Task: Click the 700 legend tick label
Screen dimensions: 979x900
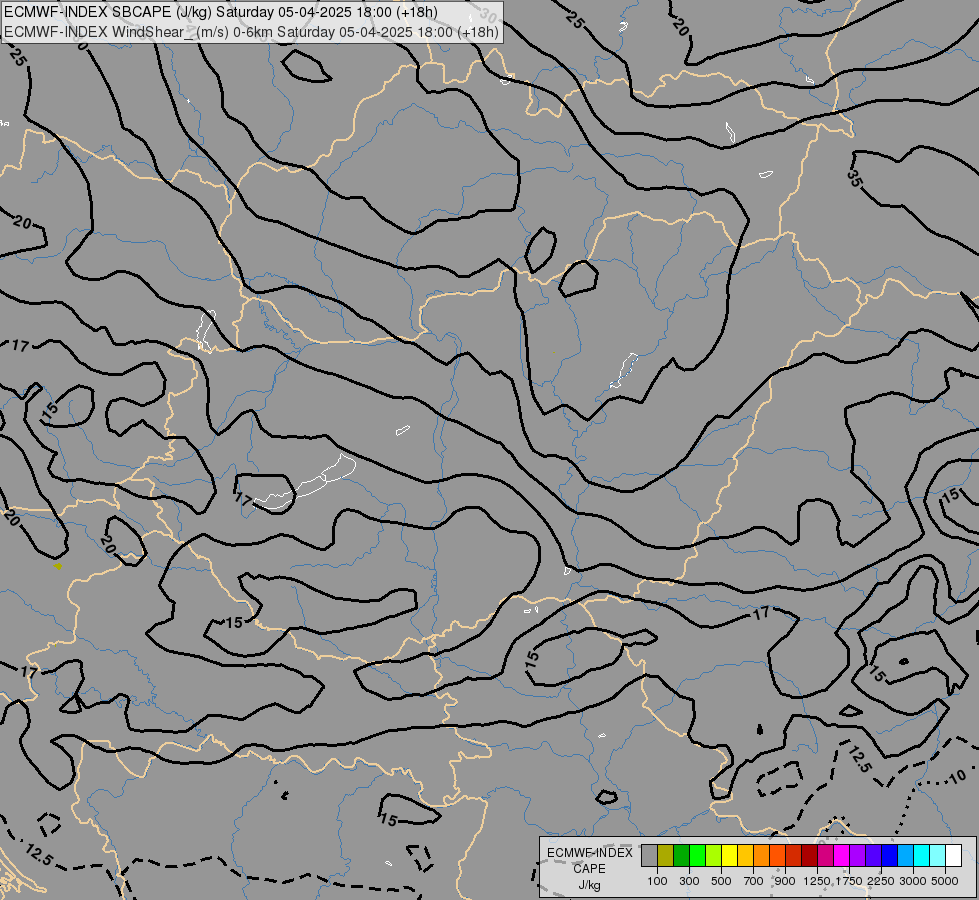Action: [x=754, y=881]
